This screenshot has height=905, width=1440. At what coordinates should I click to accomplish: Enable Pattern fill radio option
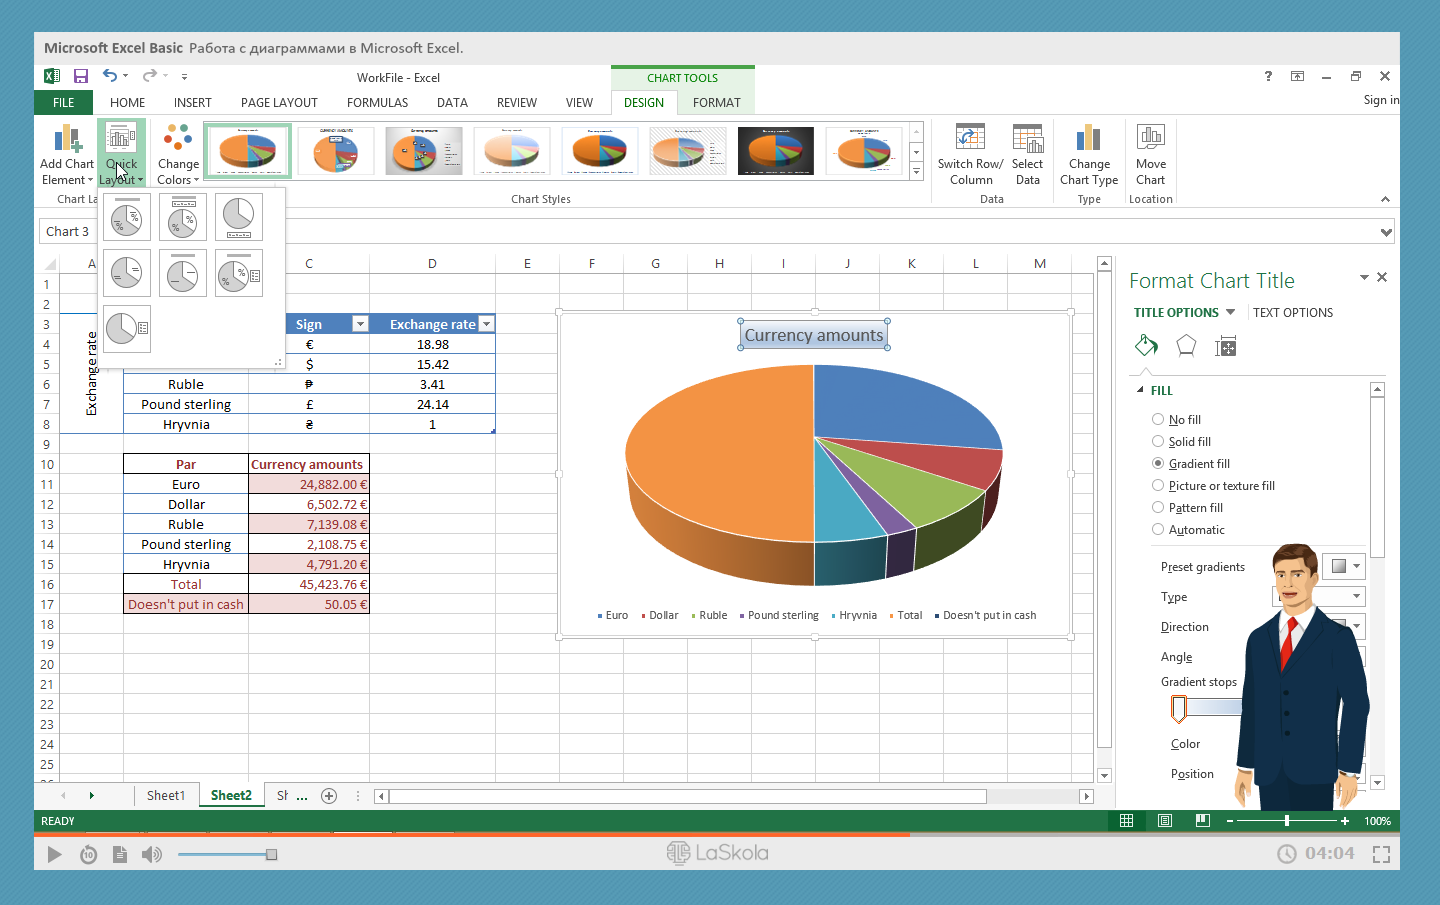coord(1158,508)
